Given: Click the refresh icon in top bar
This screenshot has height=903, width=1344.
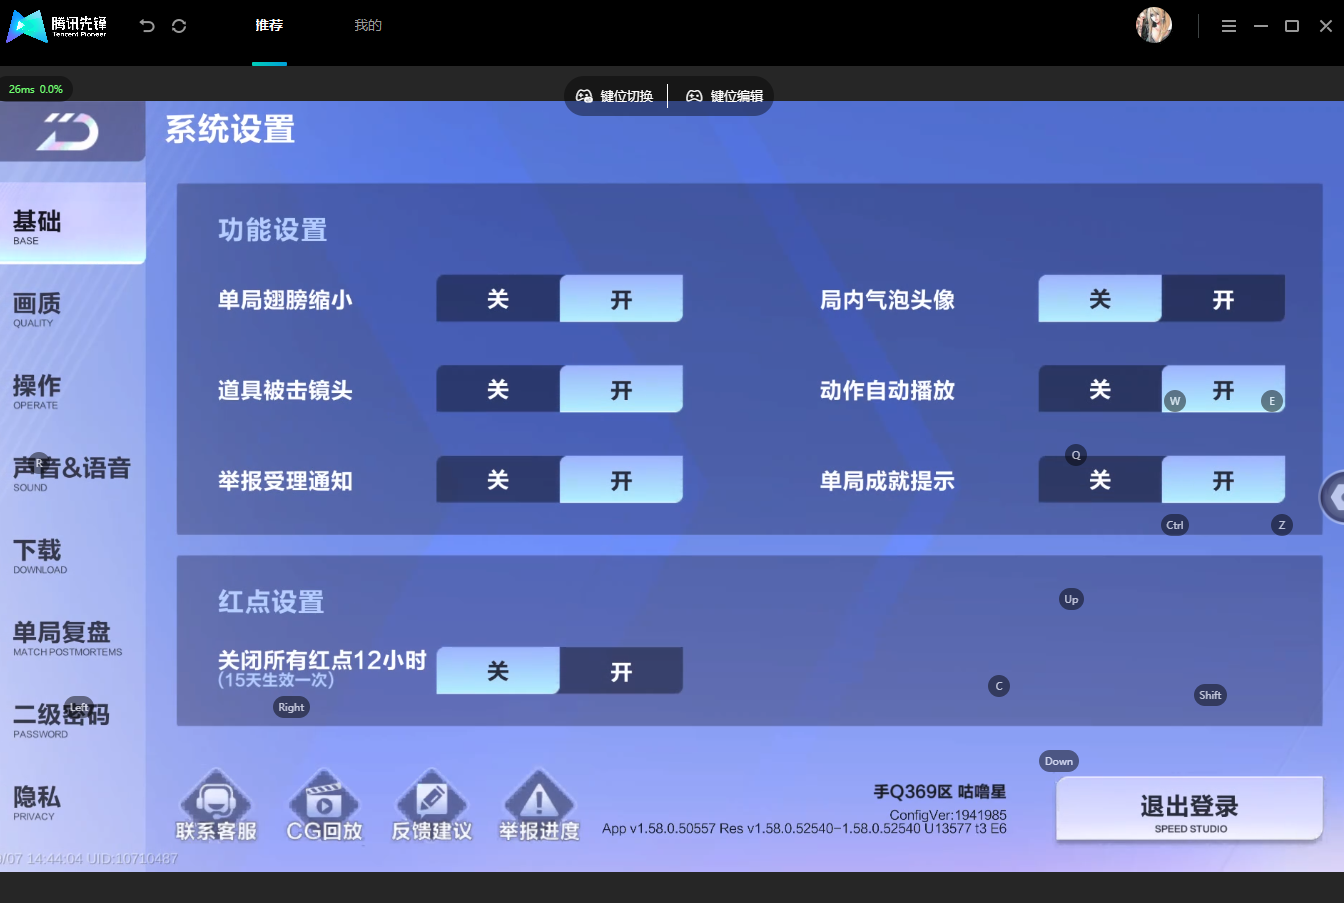Looking at the screenshot, I should [x=179, y=26].
